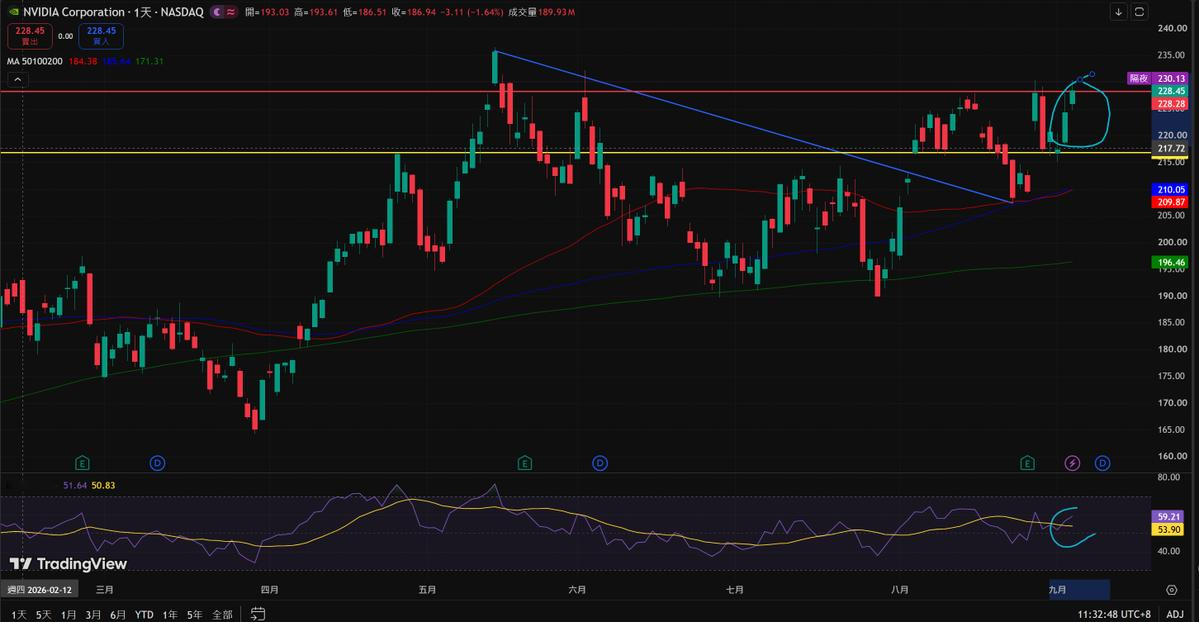Click the moon extended-hours session icon

click(x=217, y=11)
